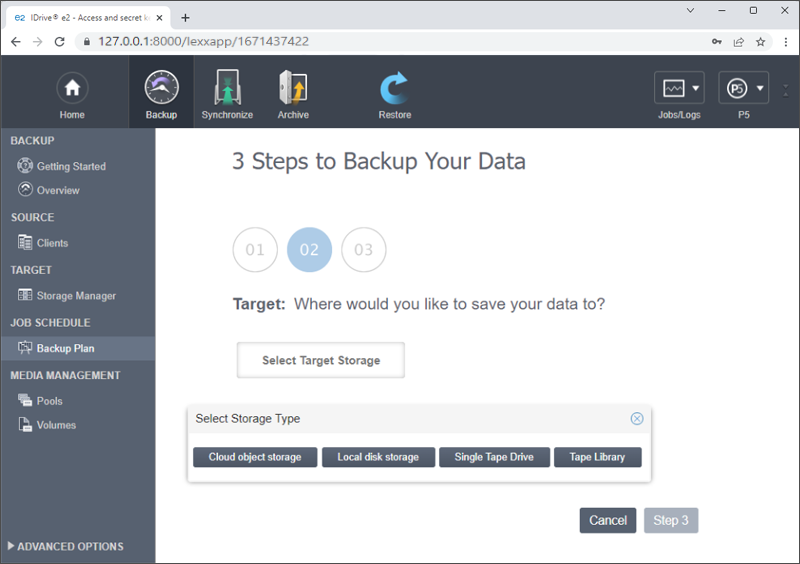Go back in browser history
Image resolution: width=800 pixels, height=564 pixels.
coord(16,42)
